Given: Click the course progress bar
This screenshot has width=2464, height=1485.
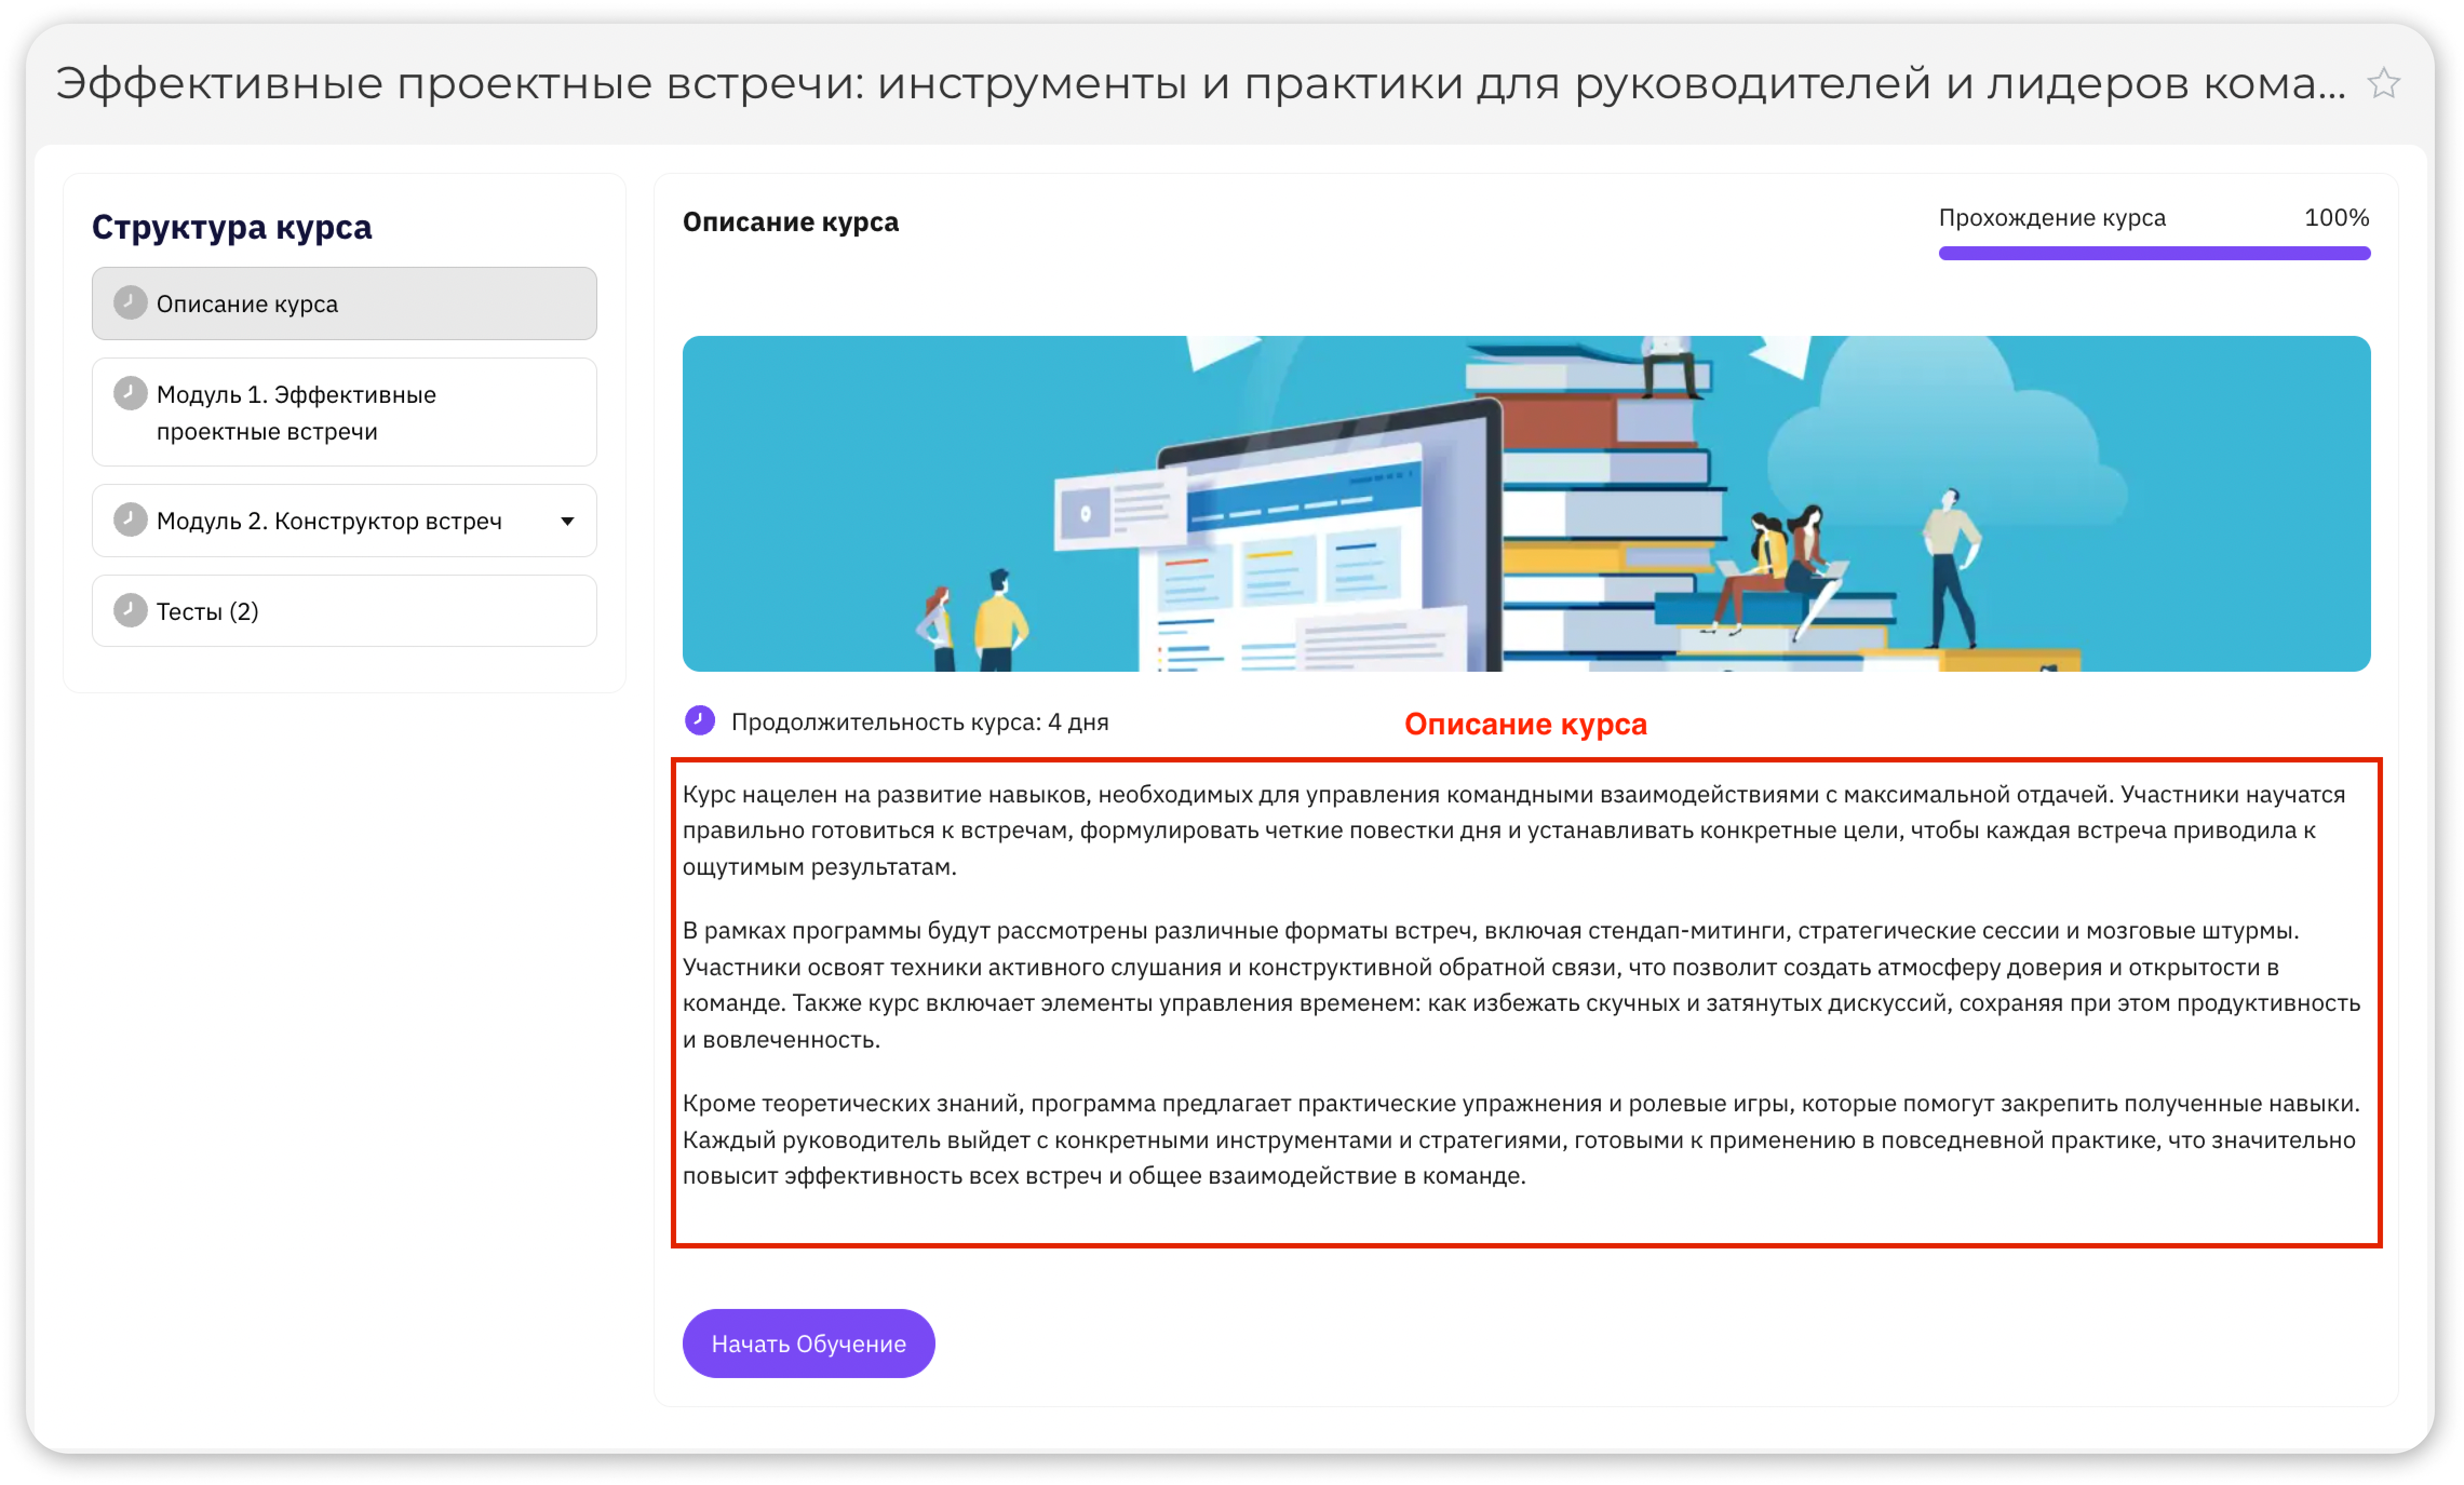Looking at the screenshot, I should (2154, 253).
